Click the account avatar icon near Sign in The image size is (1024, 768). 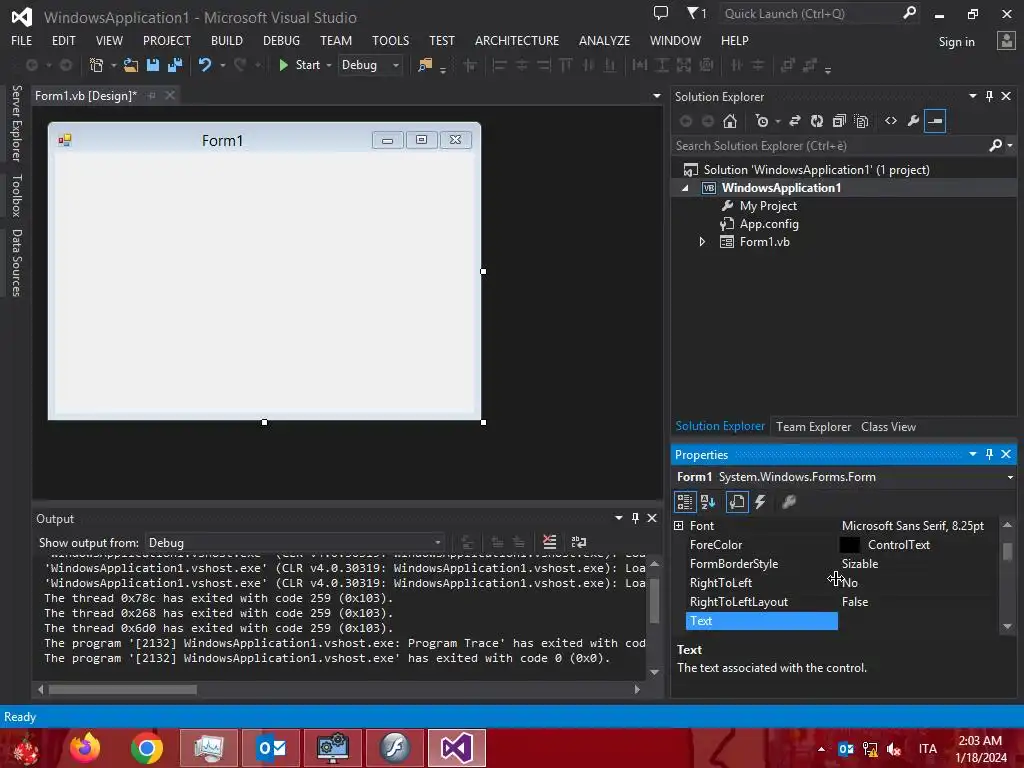tap(1006, 40)
